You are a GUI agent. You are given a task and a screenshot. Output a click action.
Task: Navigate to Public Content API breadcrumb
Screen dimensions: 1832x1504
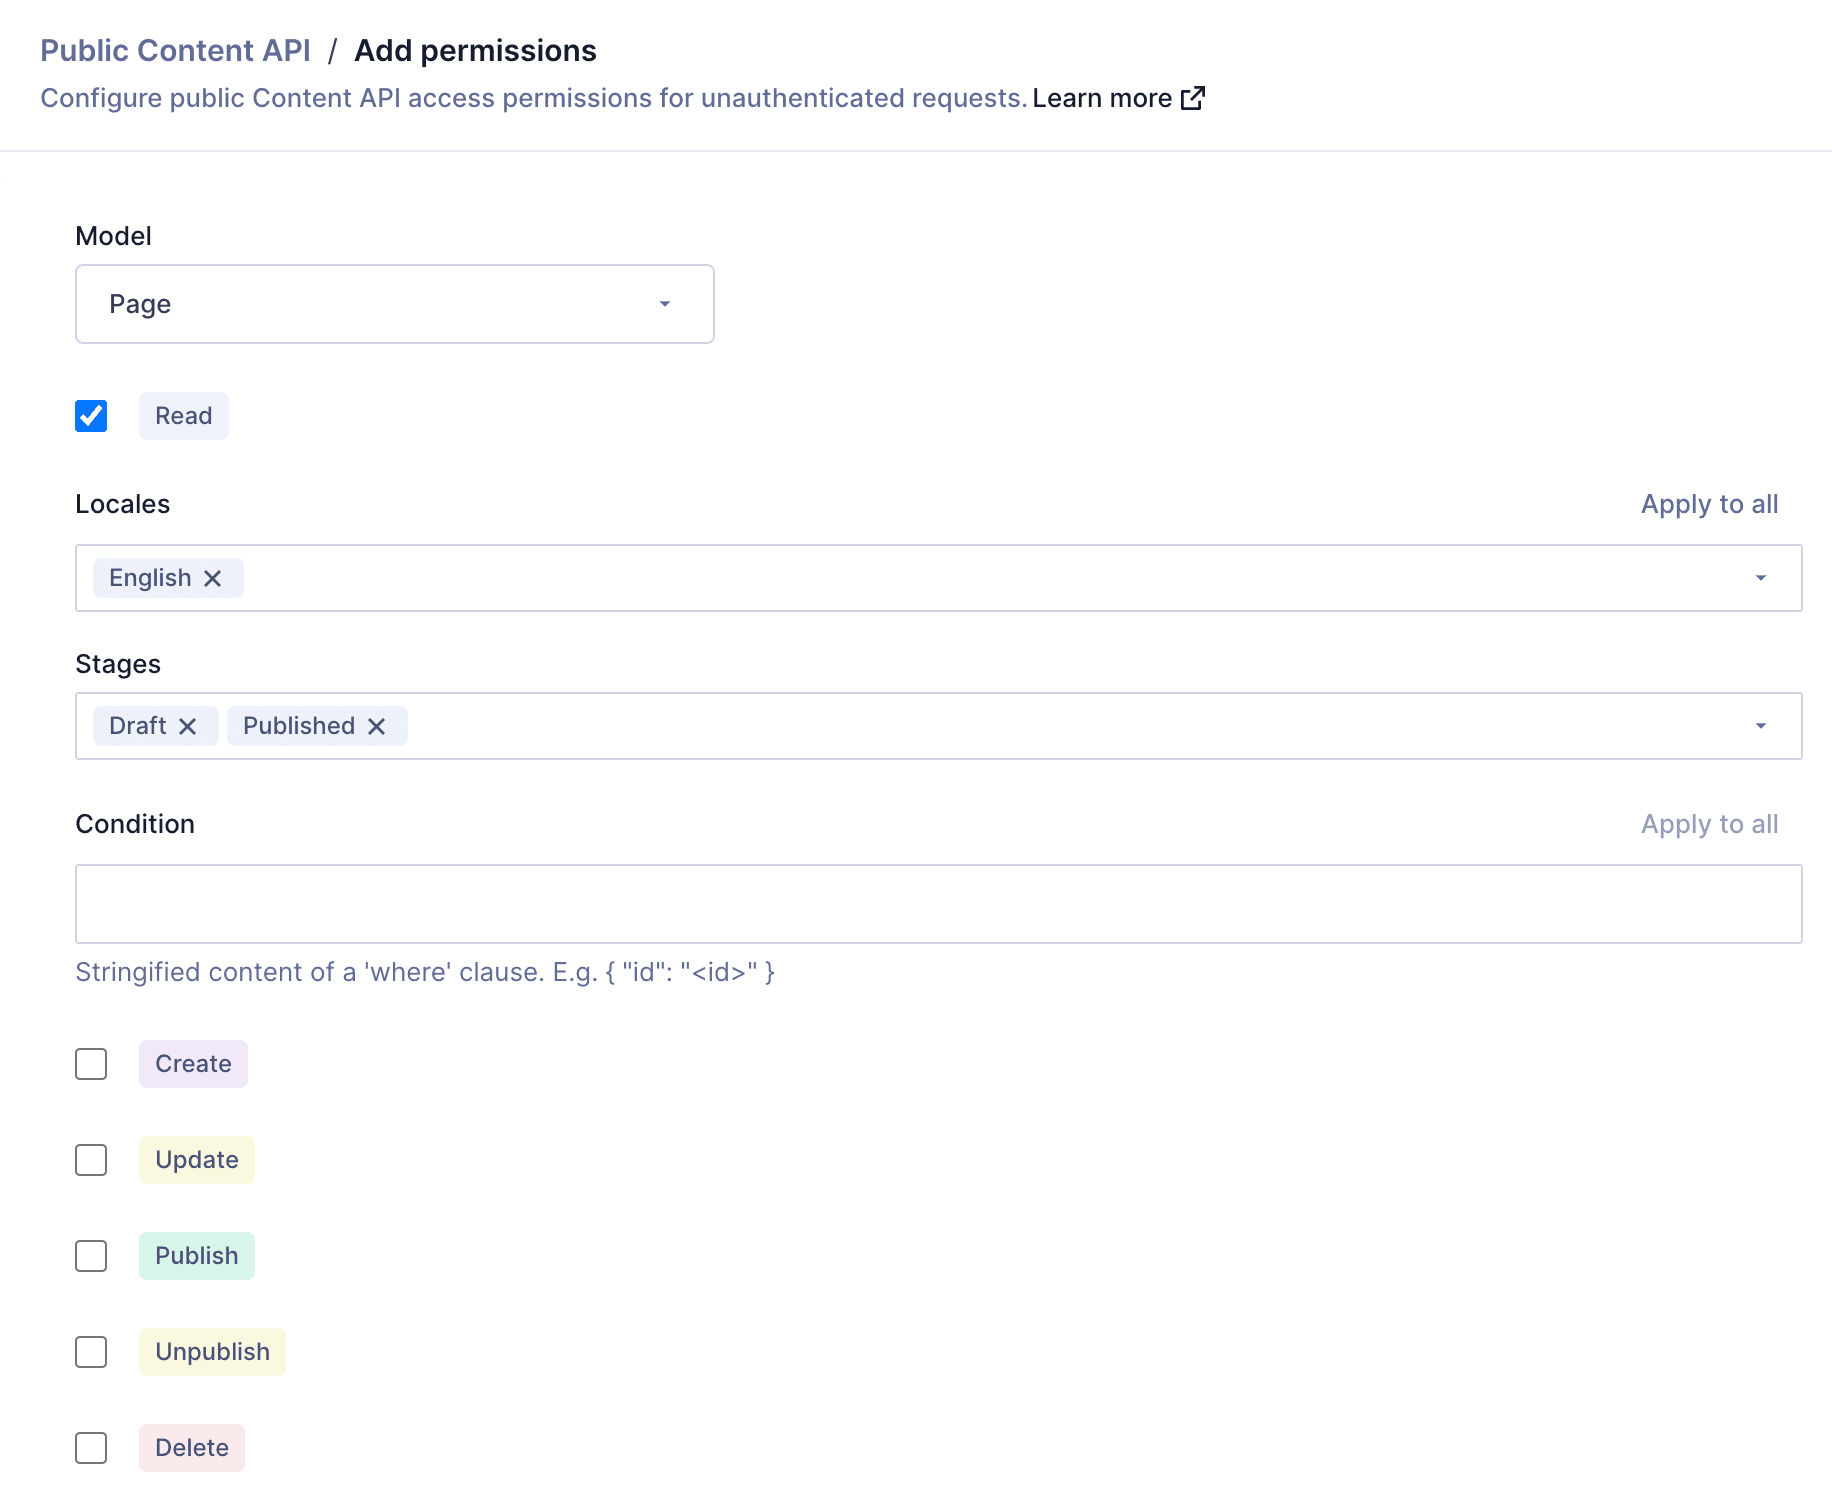[x=175, y=50]
